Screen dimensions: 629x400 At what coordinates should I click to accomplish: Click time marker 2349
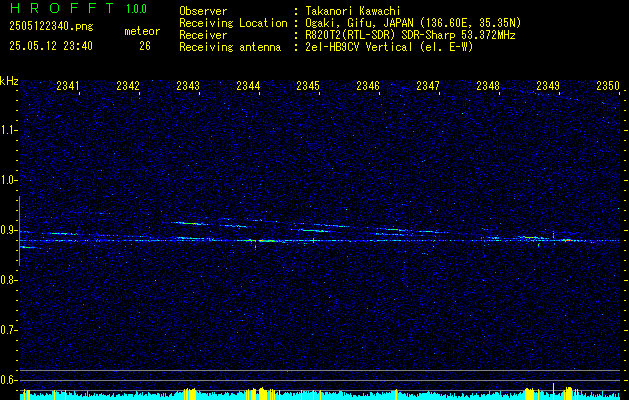click(548, 85)
